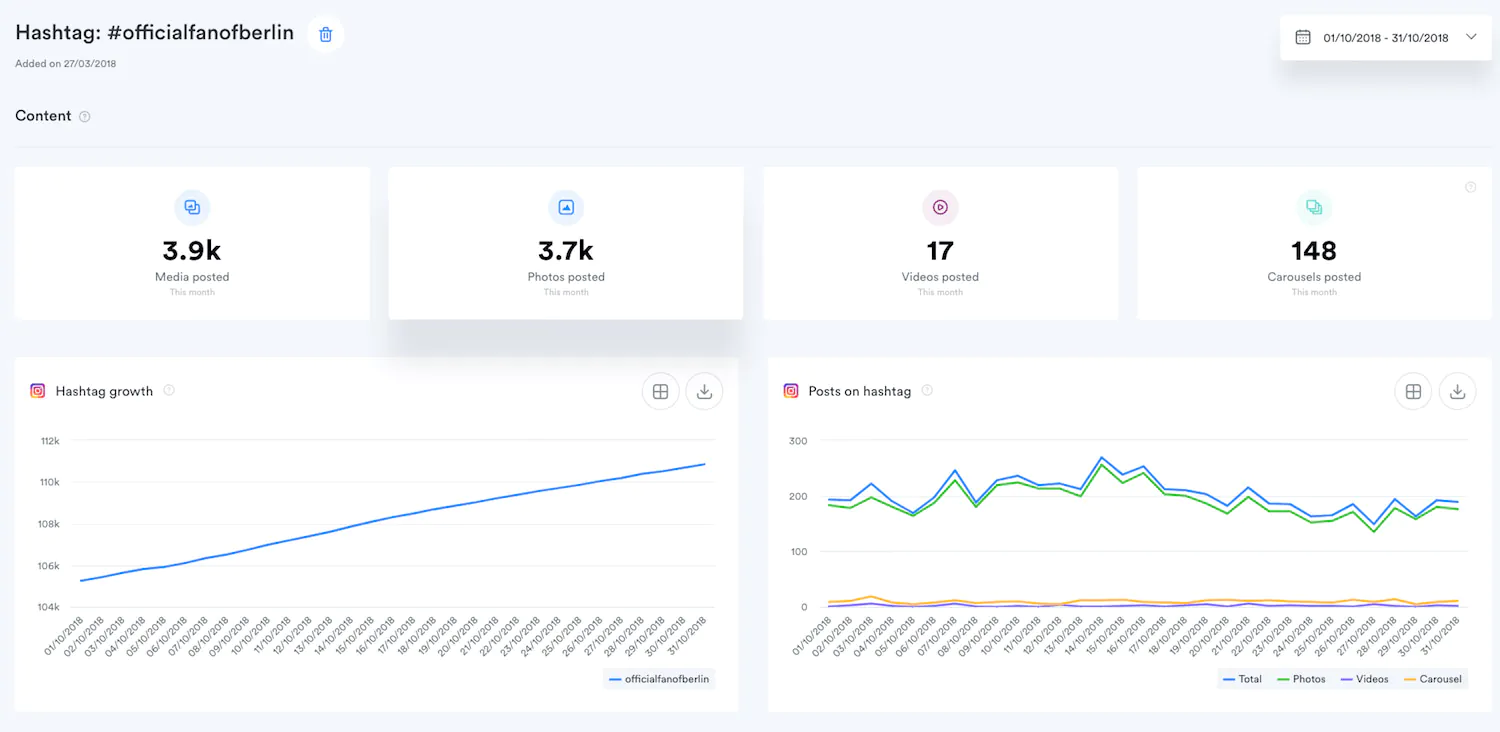Click the calendar icon in date selector
1500x732 pixels.
tap(1302, 37)
